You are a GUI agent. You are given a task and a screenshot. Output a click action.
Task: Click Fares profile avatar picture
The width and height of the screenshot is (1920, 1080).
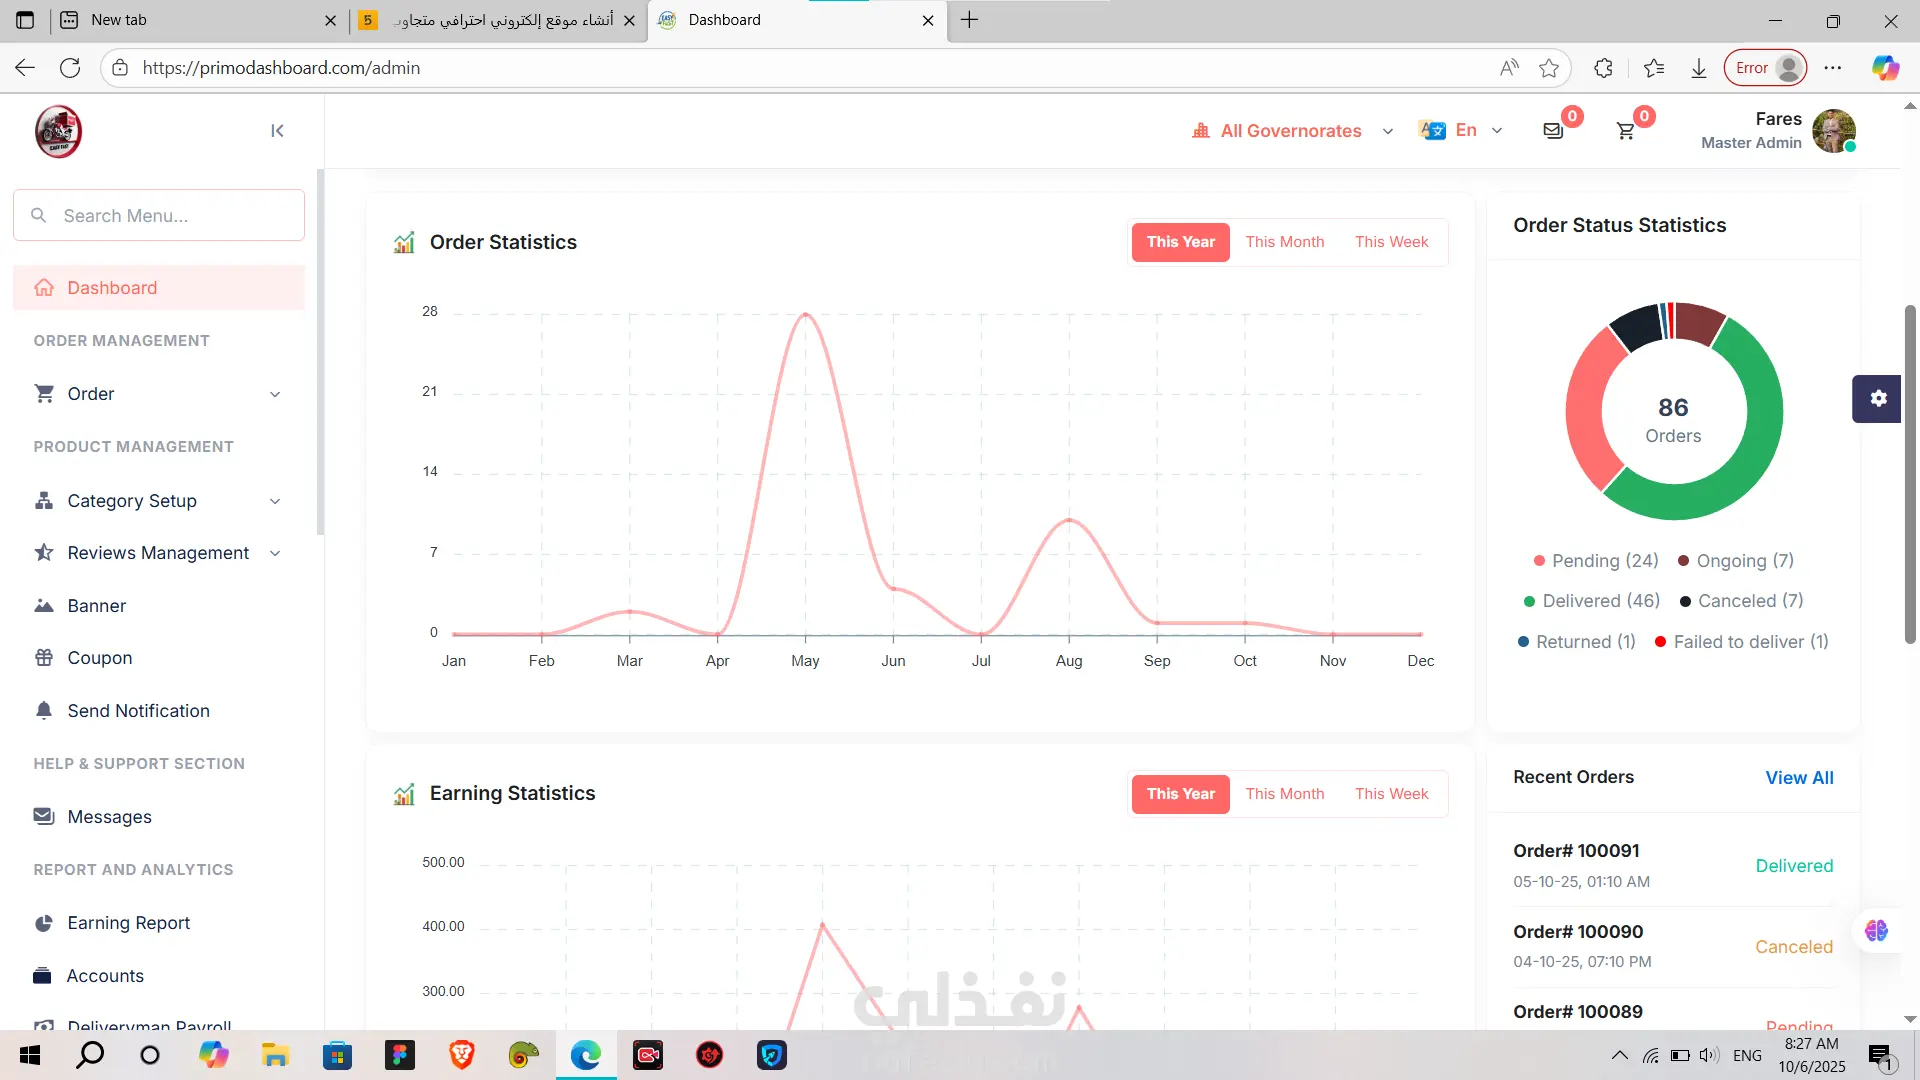point(1833,131)
